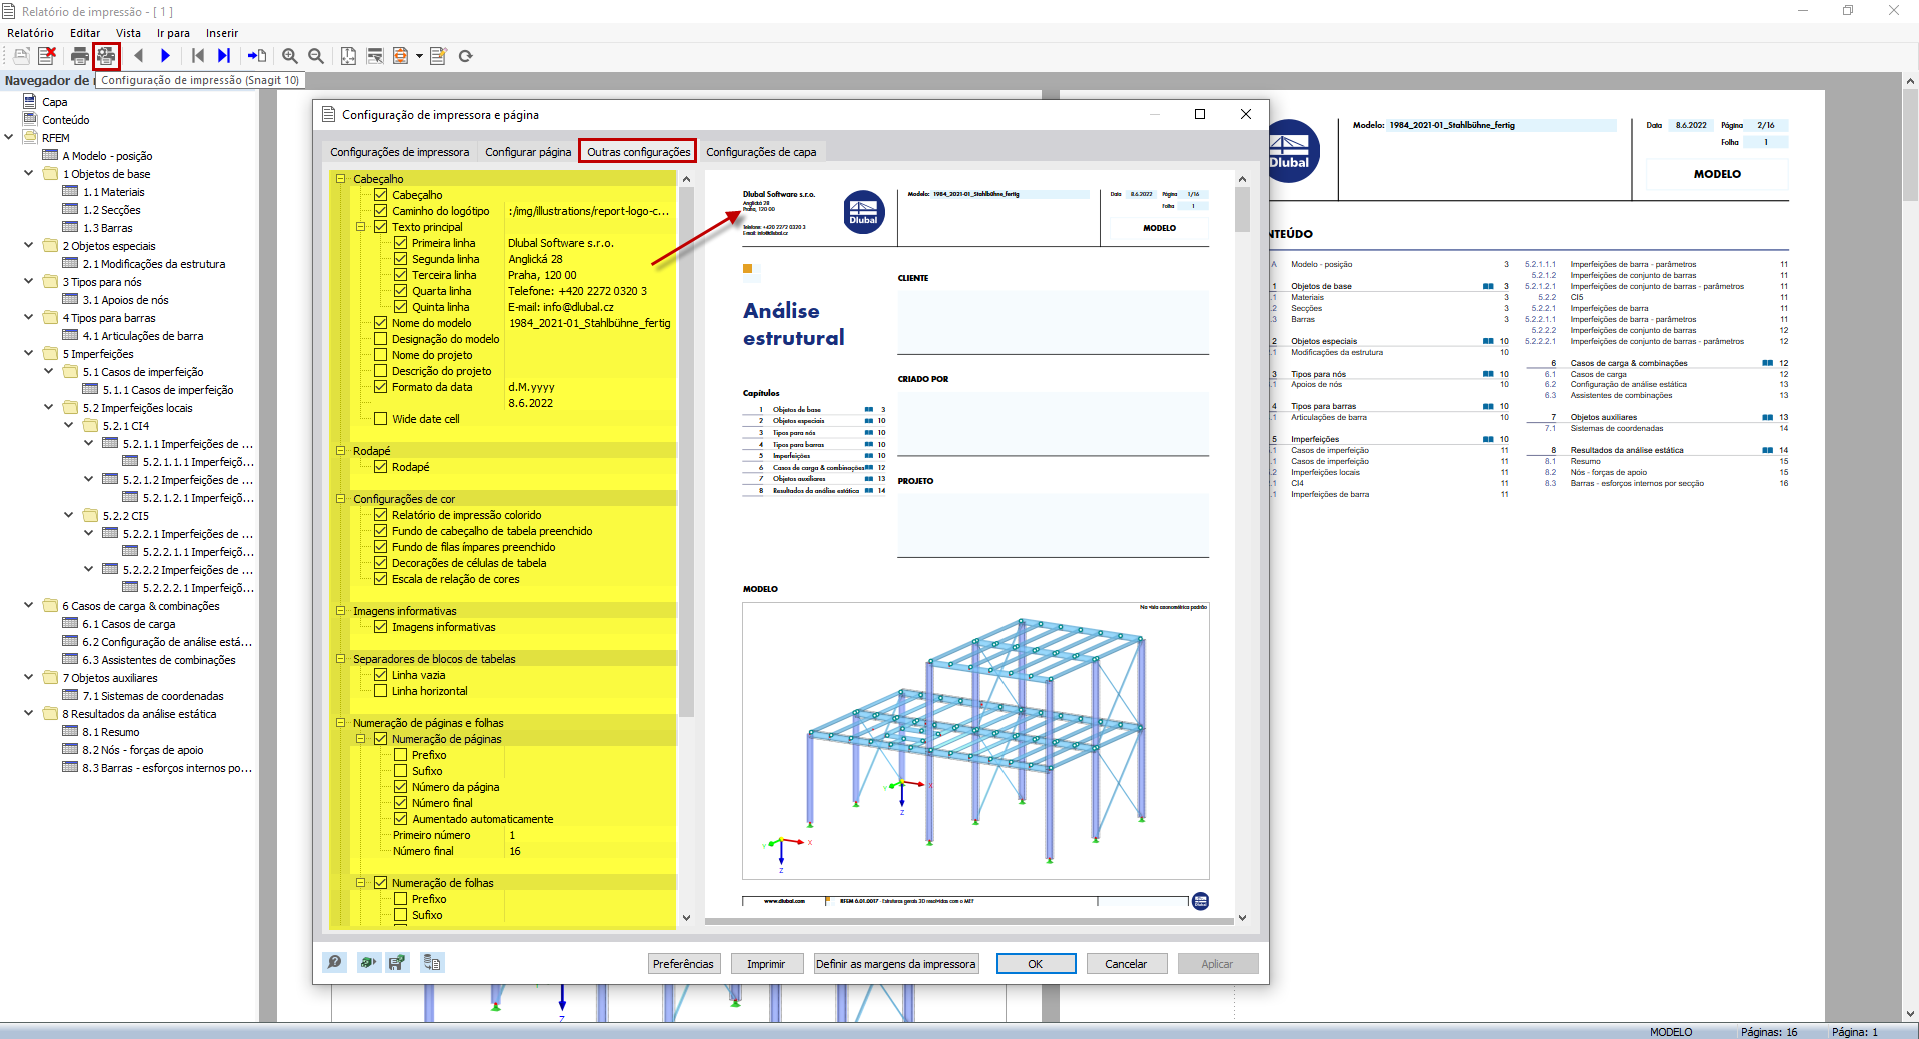Open the printer configuration icon (Snagit 10)
This screenshot has height=1039, width=1919.
(x=105, y=56)
